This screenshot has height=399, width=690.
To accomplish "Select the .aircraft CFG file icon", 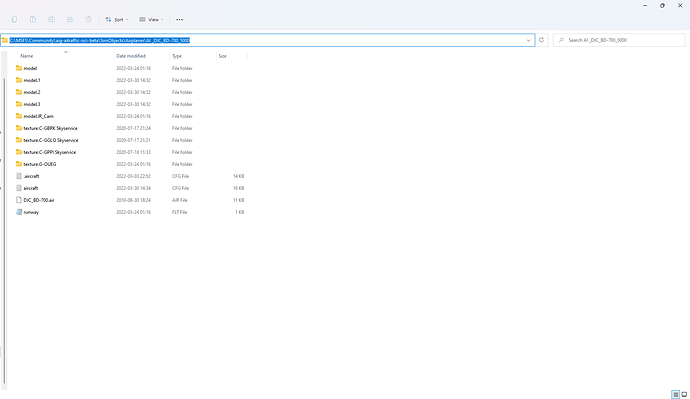I will pyautogui.click(x=19, y=176).
